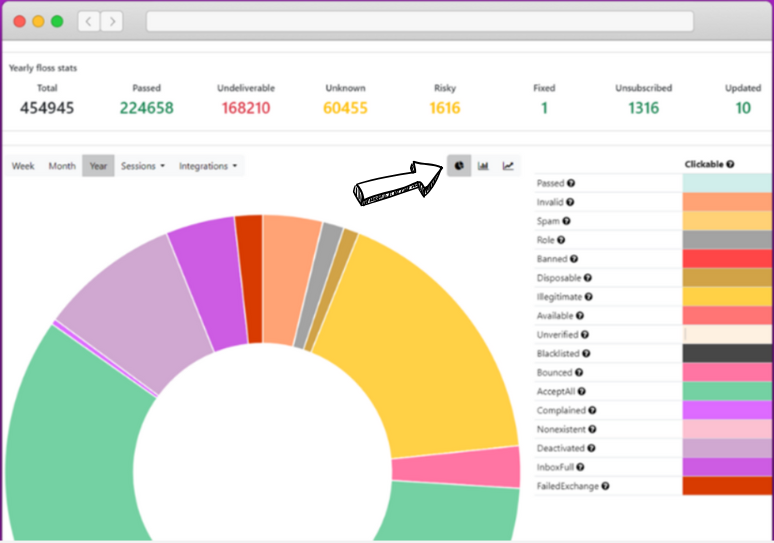Open help icon next to FailedExchange
774x543 pixels.
(x=605, y=486)
